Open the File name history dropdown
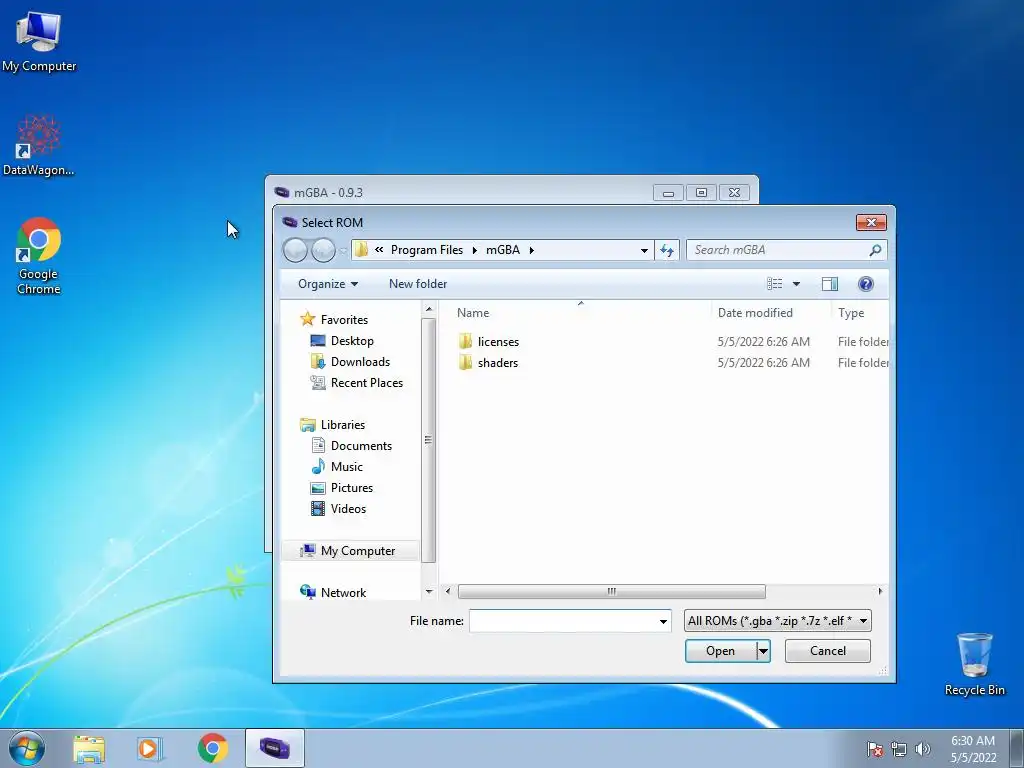 [x=664, y=621]
